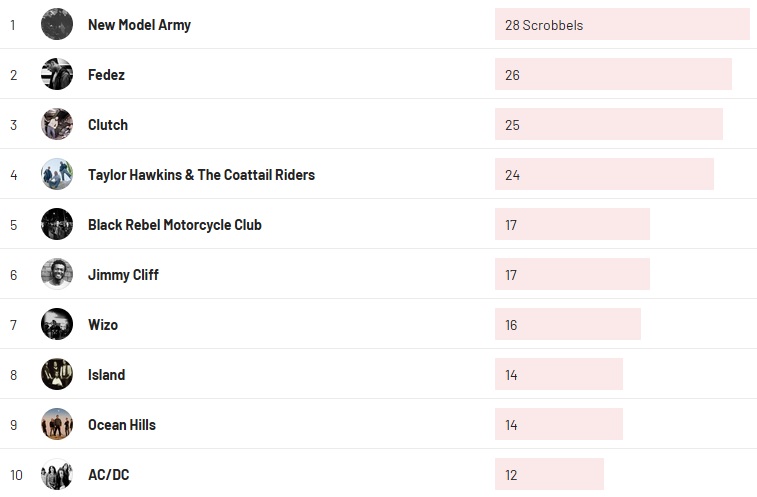
Task: Open Taylor Hawkins & The Coattail Riders link
Action: click(201, 175)
